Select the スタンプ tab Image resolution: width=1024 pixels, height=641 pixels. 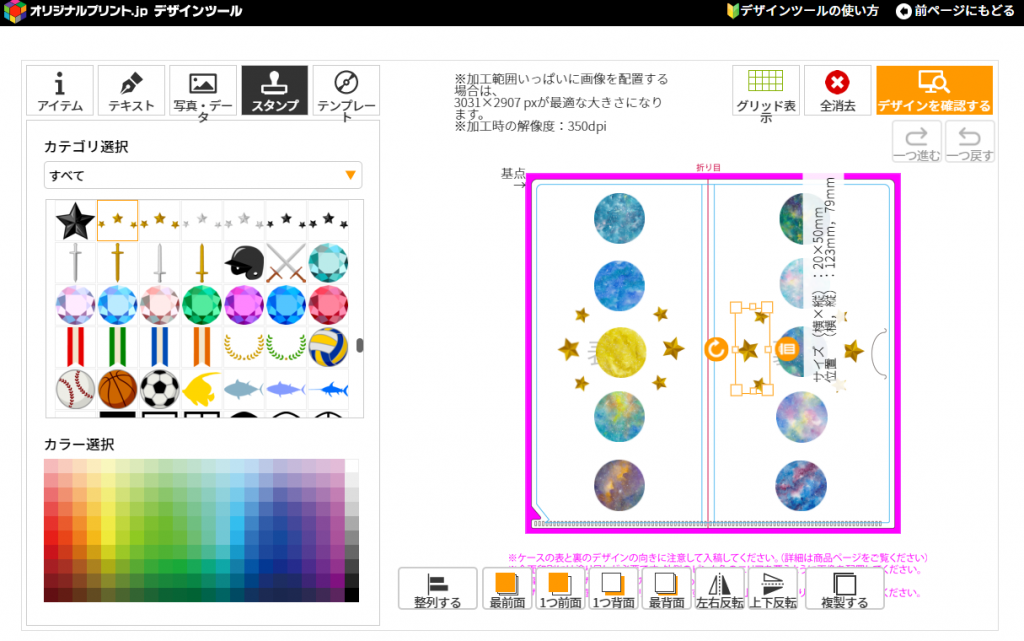[274, 90]
